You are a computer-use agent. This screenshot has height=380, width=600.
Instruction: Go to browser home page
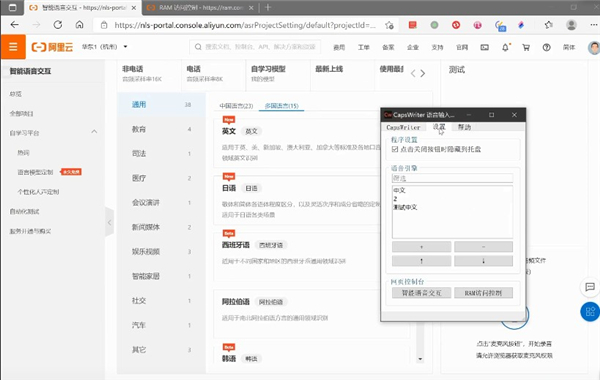(x=79, y=25)
